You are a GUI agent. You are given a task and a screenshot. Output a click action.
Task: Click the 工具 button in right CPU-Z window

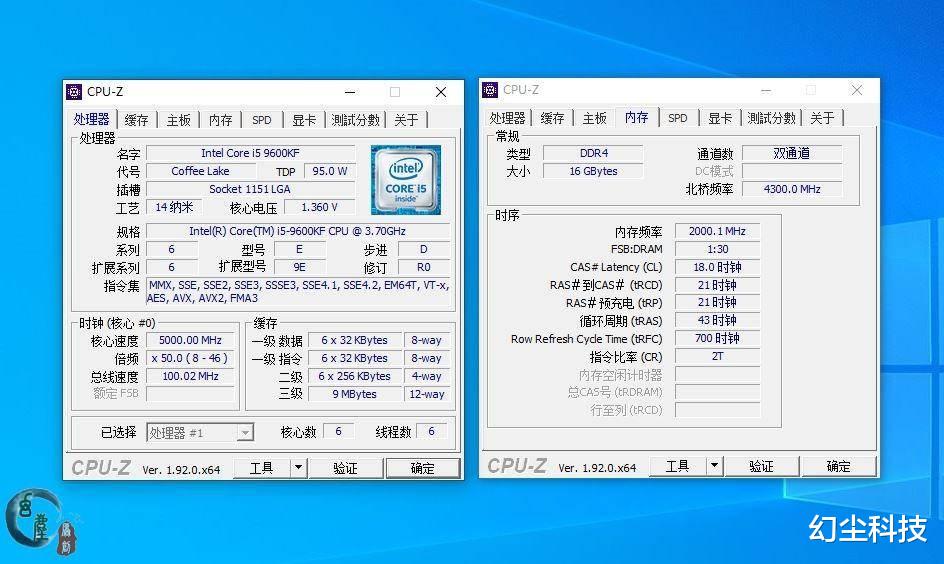678,465
